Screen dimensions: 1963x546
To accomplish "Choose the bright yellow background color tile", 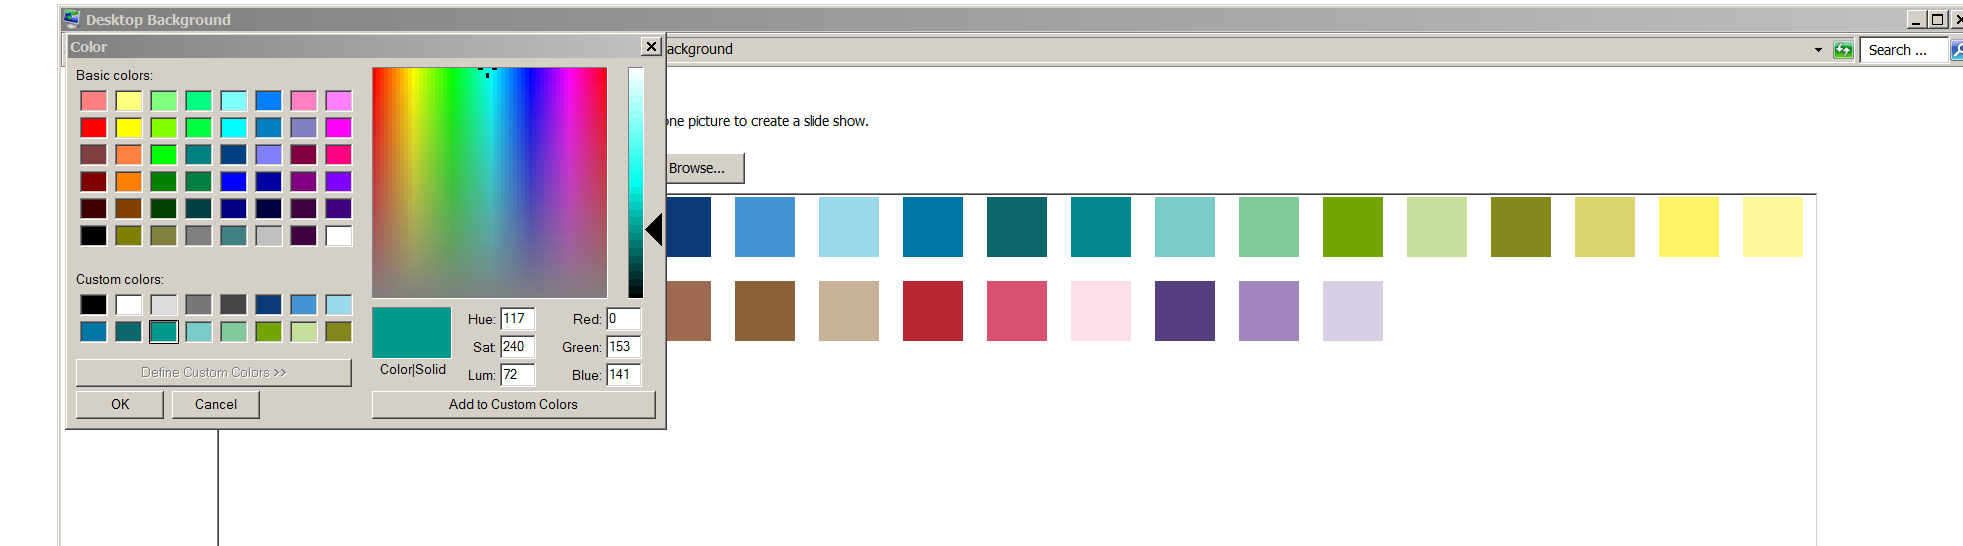I will pyautogui.click(x=1688, y=227).
